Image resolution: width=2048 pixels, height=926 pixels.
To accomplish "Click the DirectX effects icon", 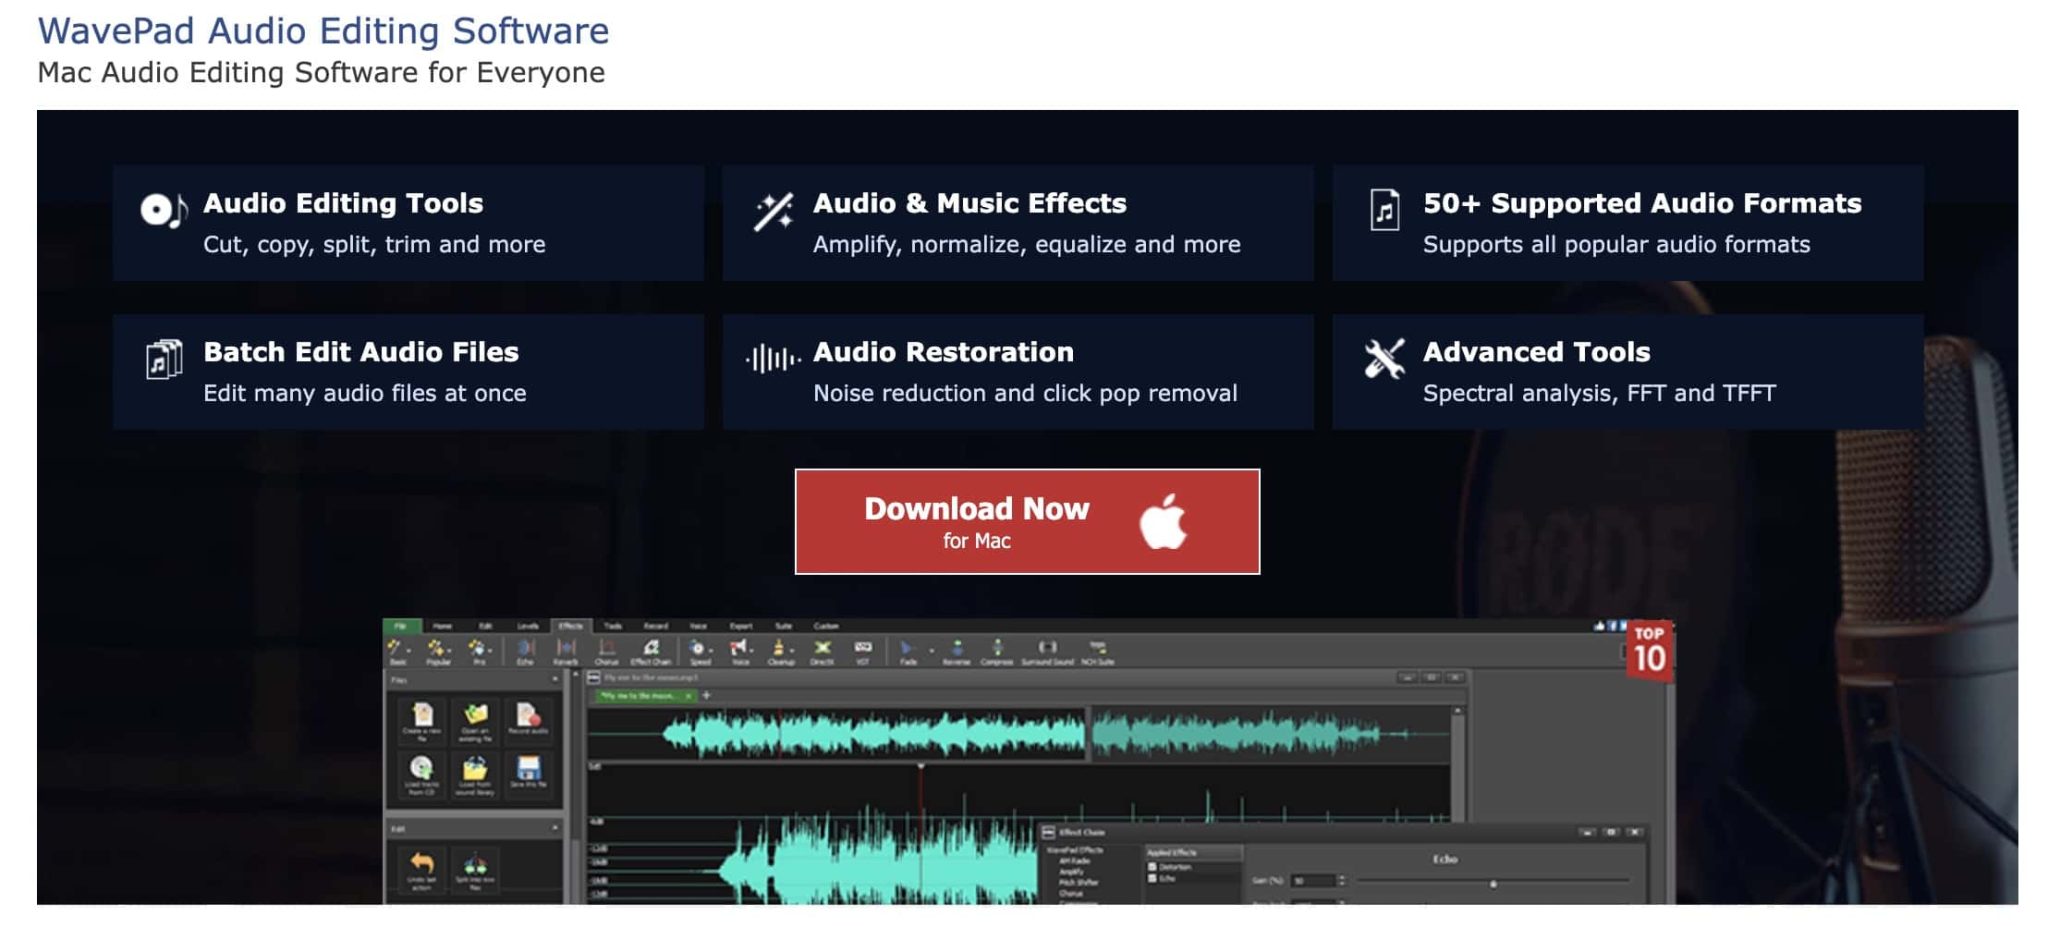I will coord(822,651).
